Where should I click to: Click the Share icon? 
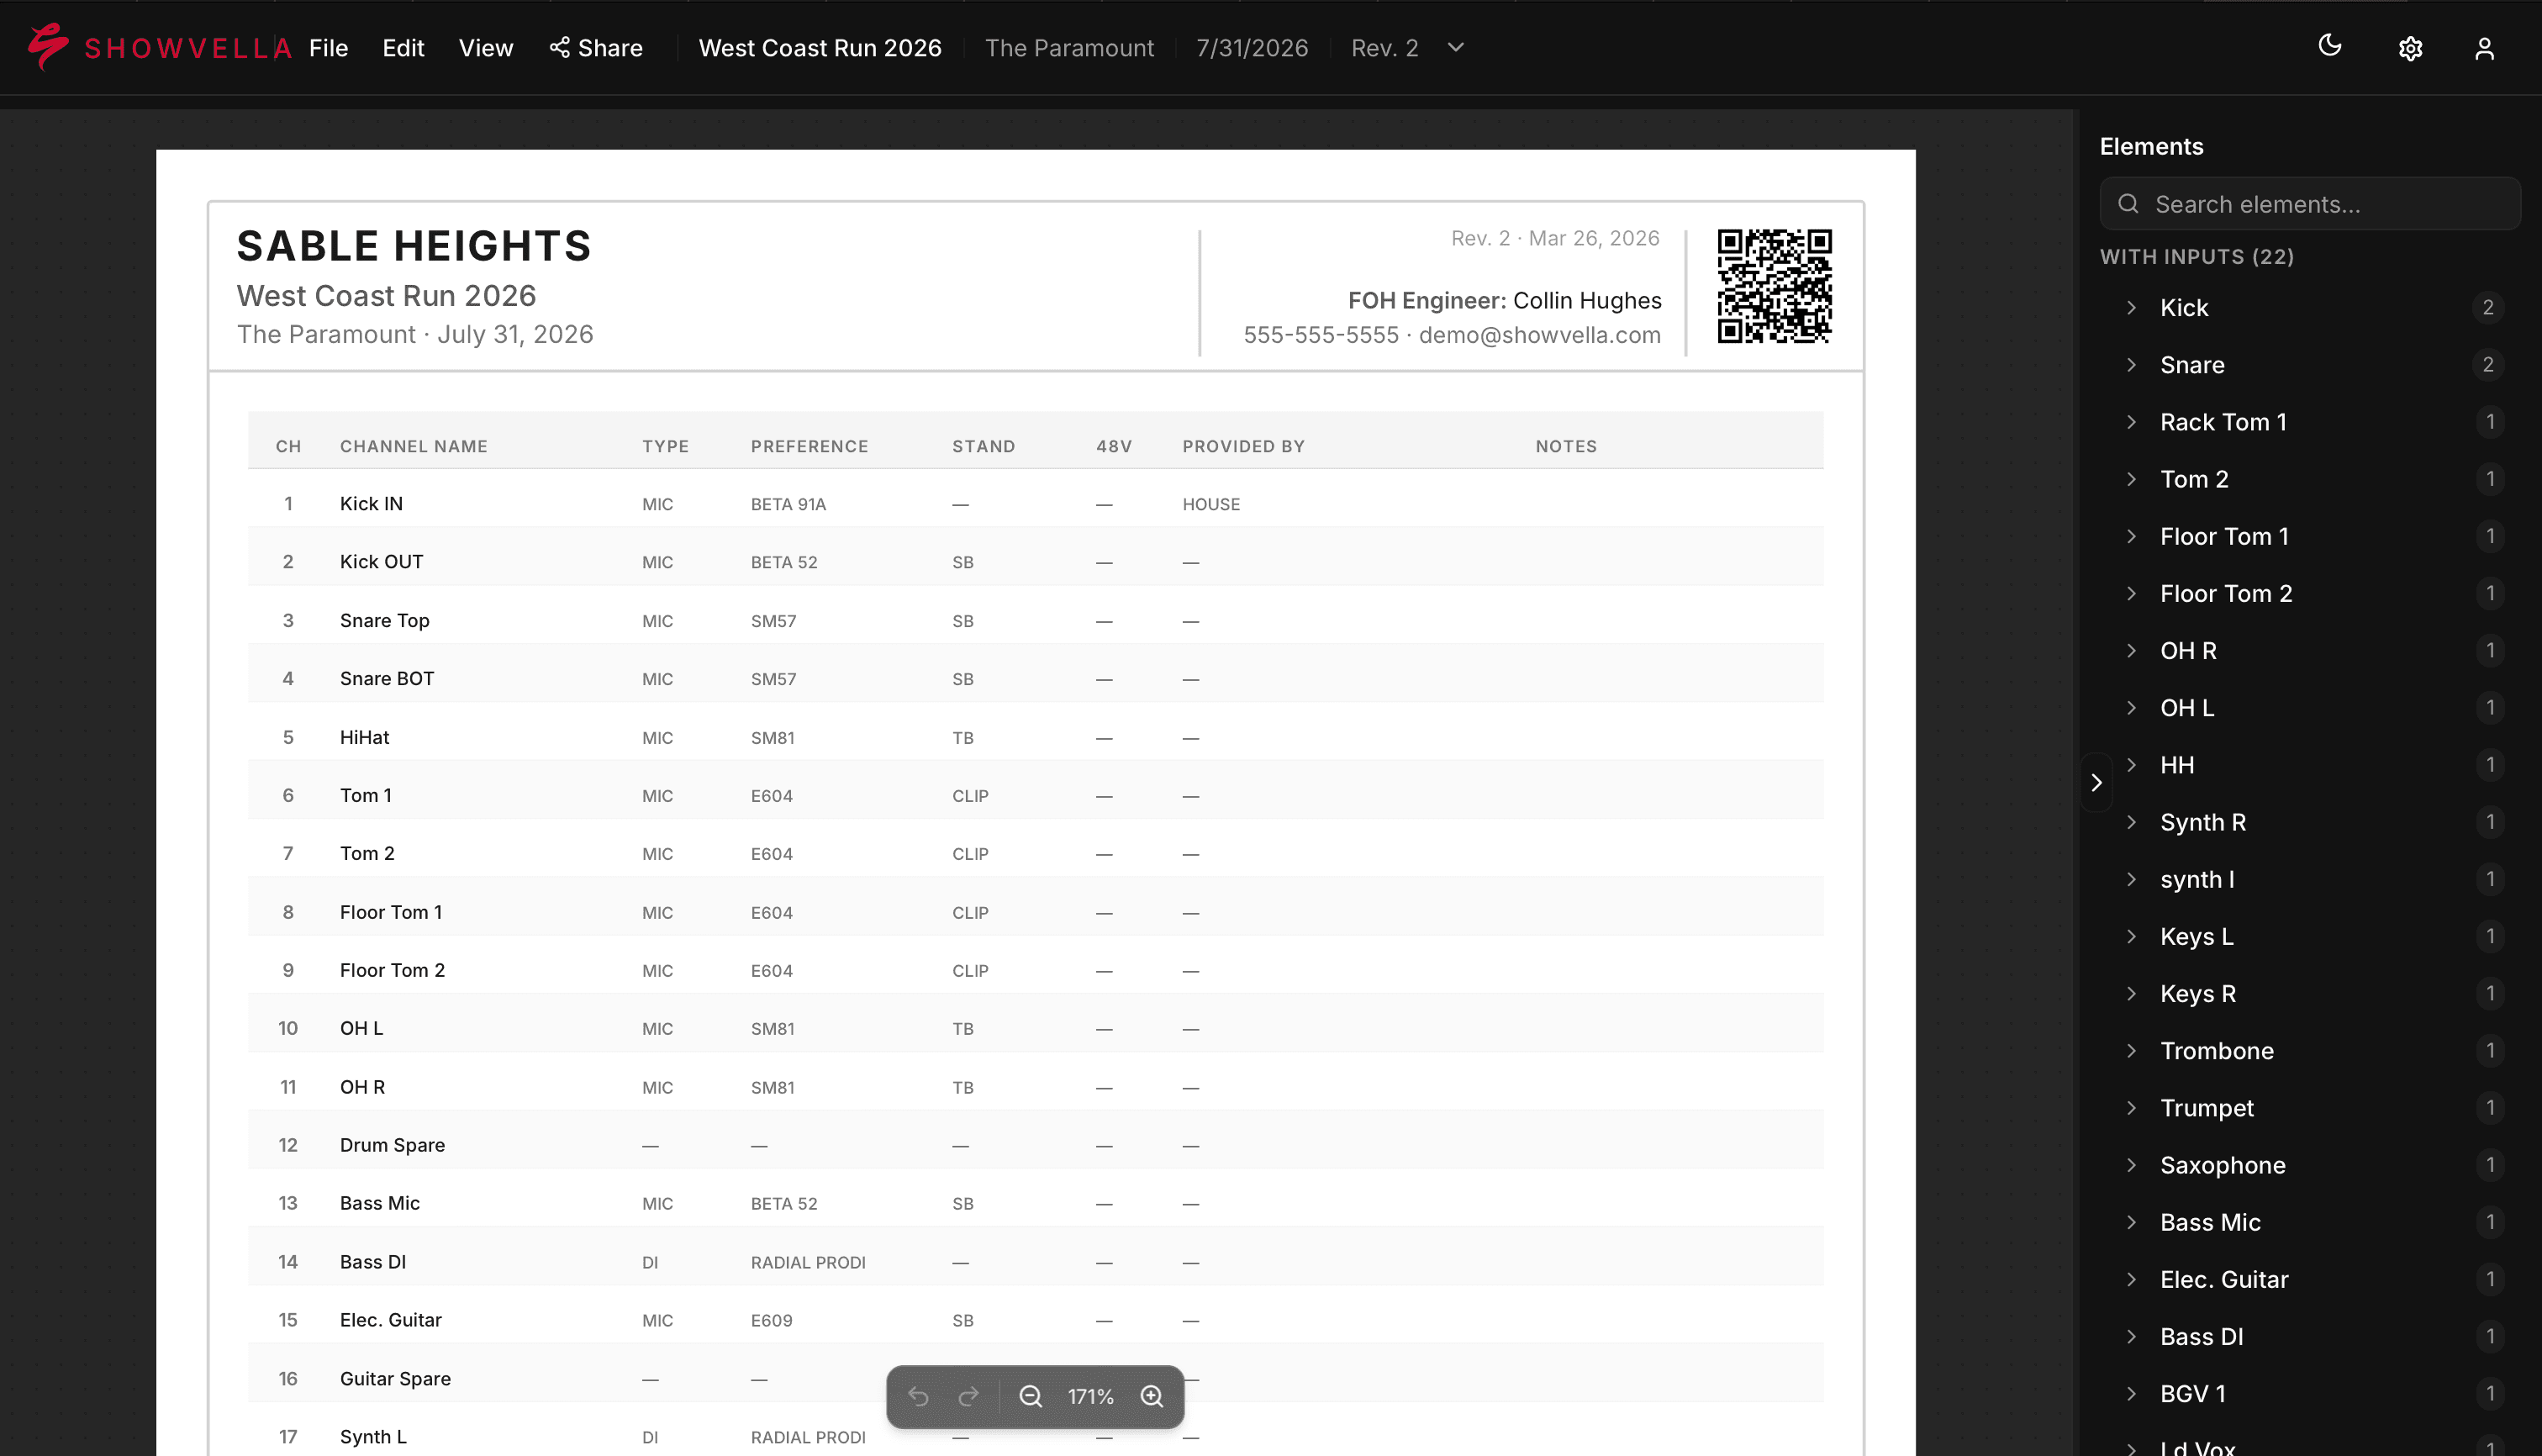(560, 47)
